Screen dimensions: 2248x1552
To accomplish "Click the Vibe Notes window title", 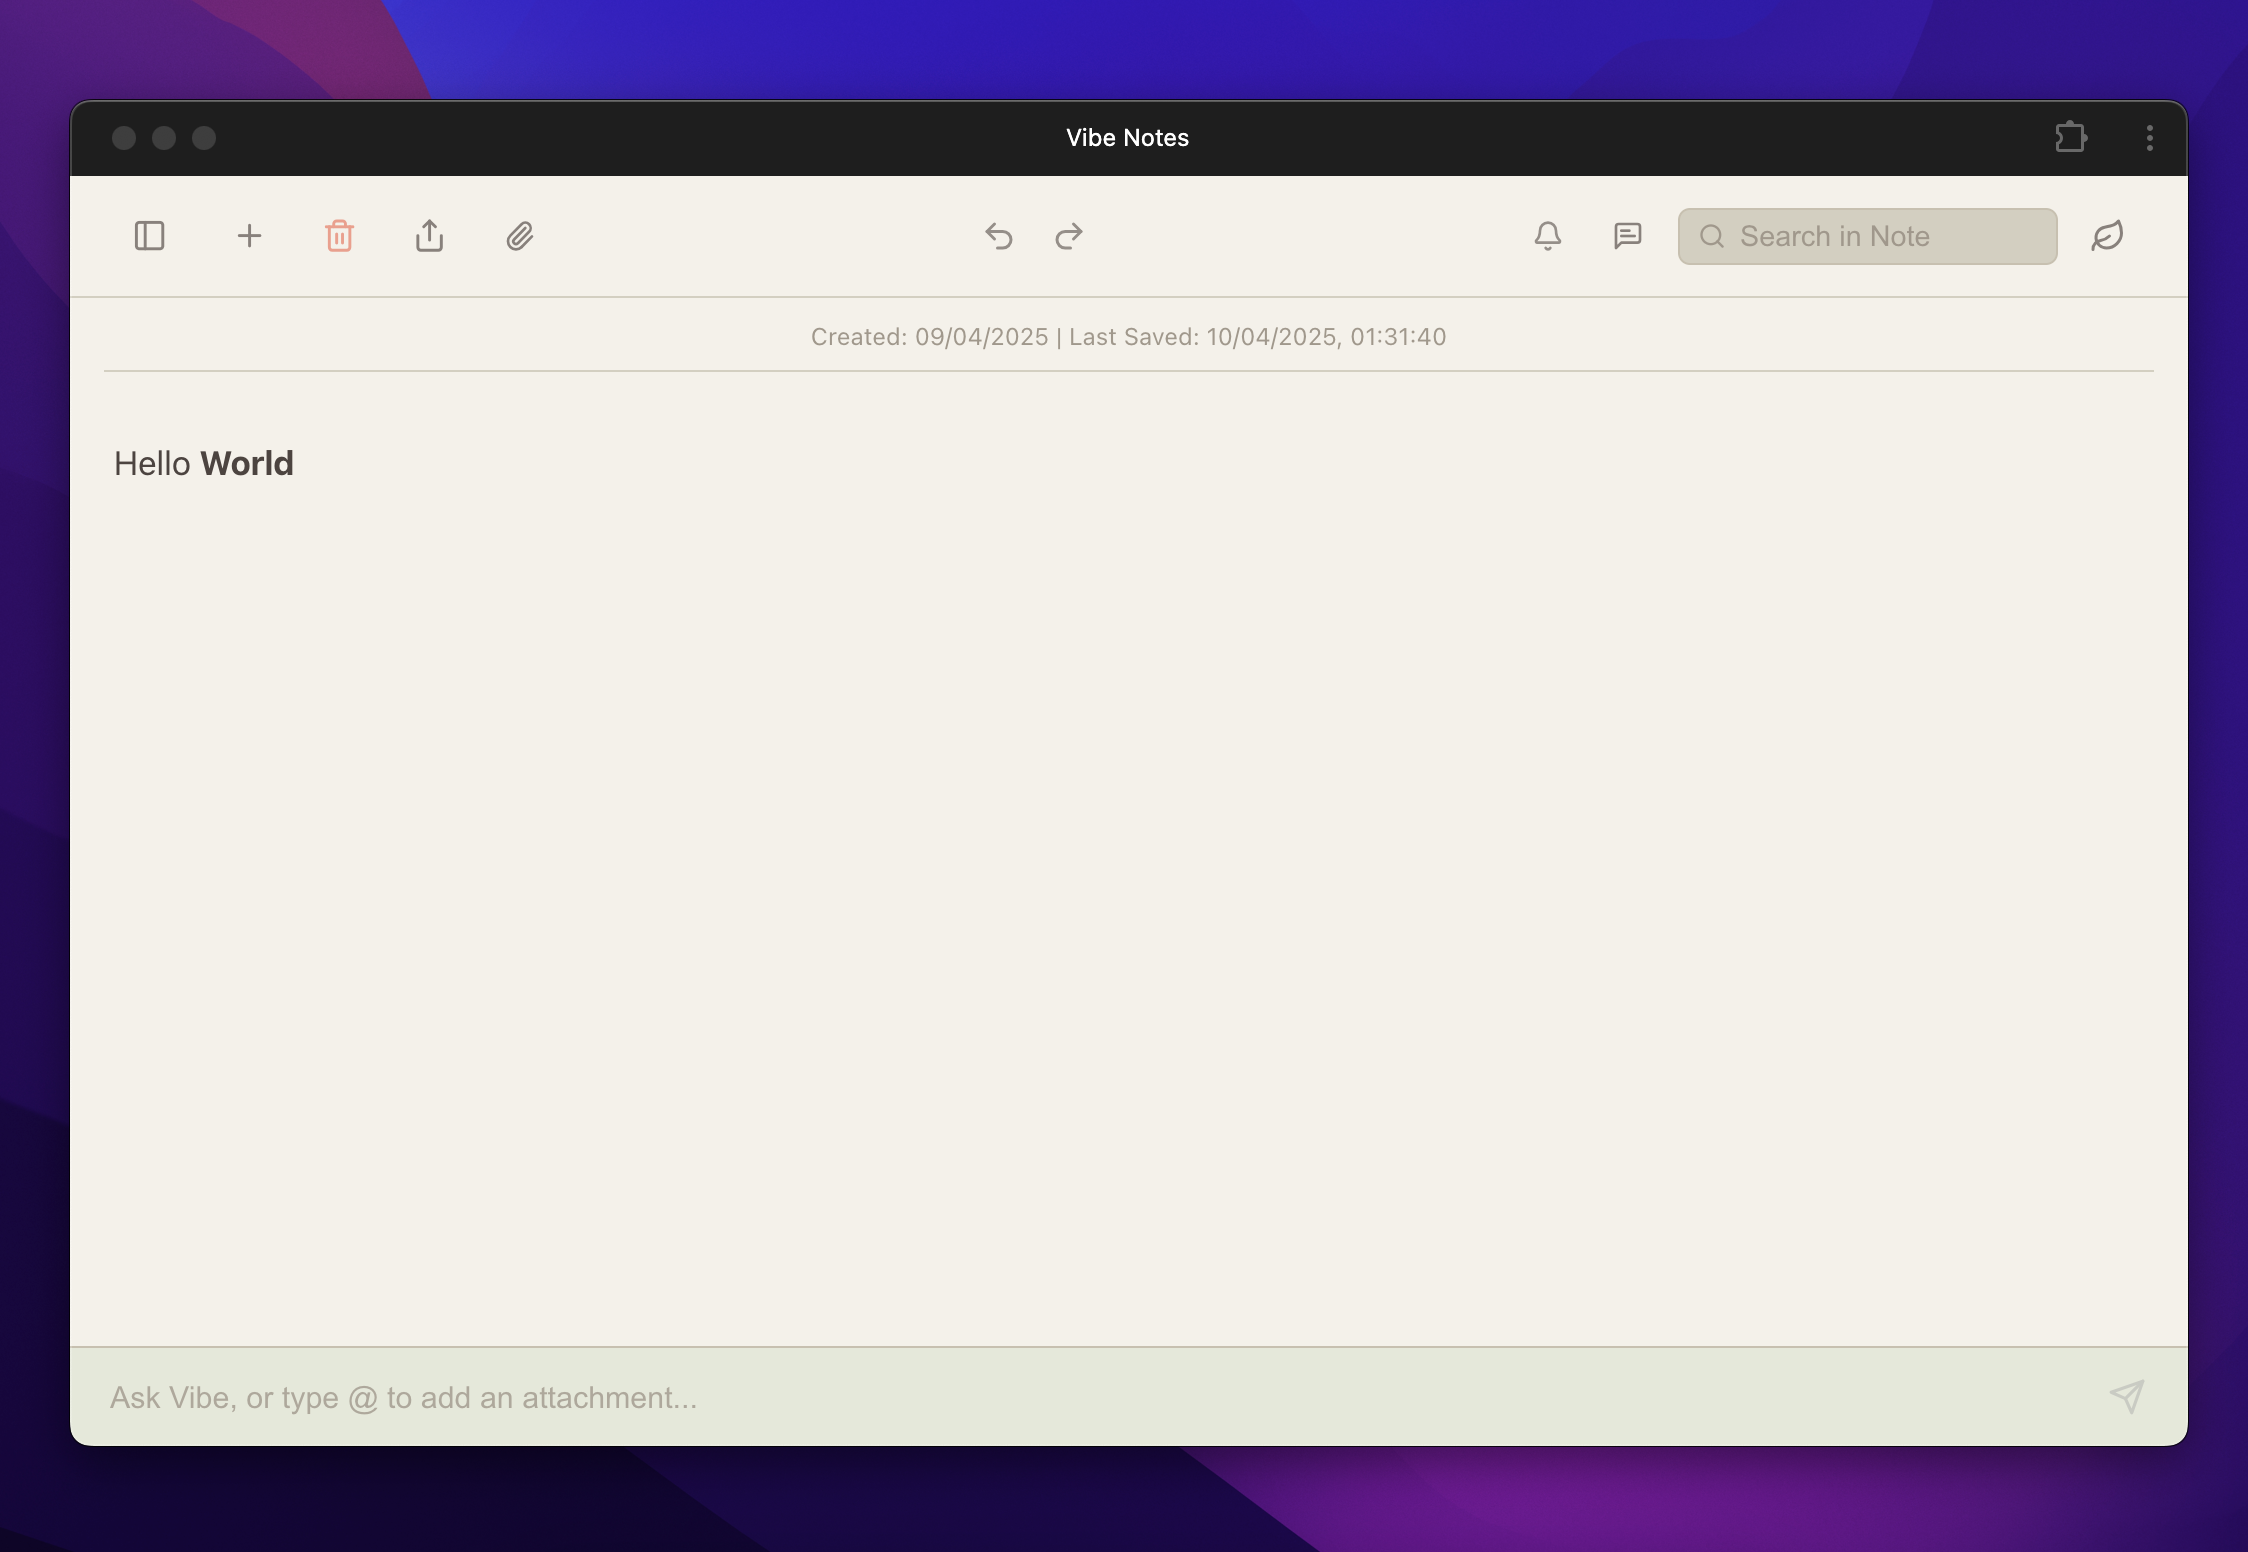I will click(x=1127, y=138).
